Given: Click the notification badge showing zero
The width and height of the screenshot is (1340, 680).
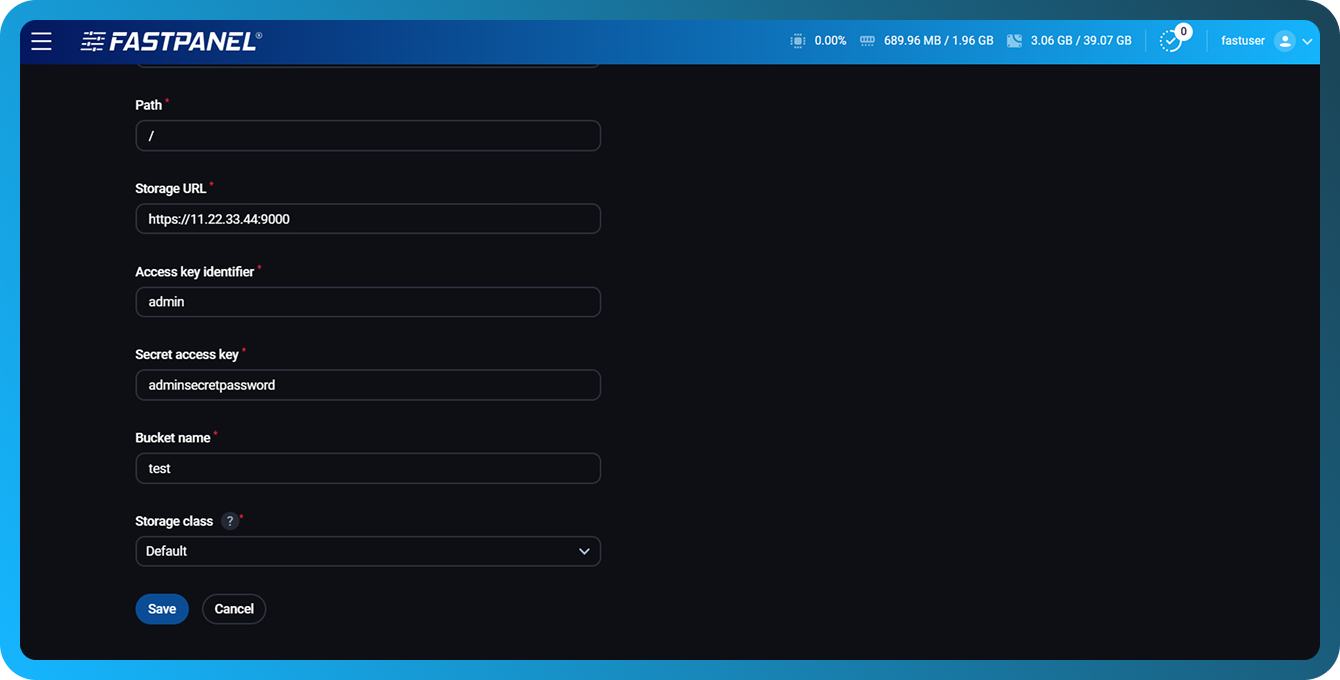Looking at the screenshot, I should point(1184,31).
